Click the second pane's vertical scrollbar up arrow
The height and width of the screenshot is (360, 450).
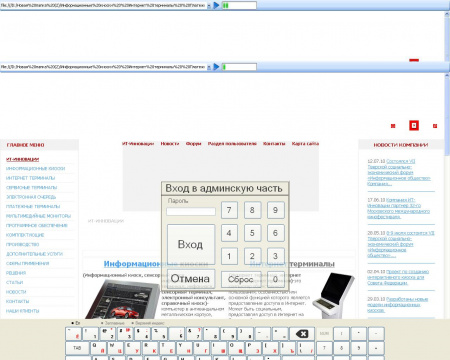pyautogui.click(x=447, y=76)
